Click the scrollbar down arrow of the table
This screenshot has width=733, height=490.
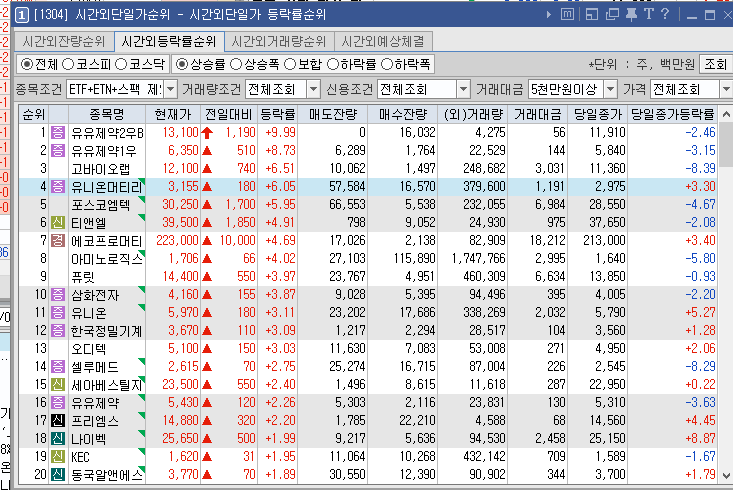726,476
